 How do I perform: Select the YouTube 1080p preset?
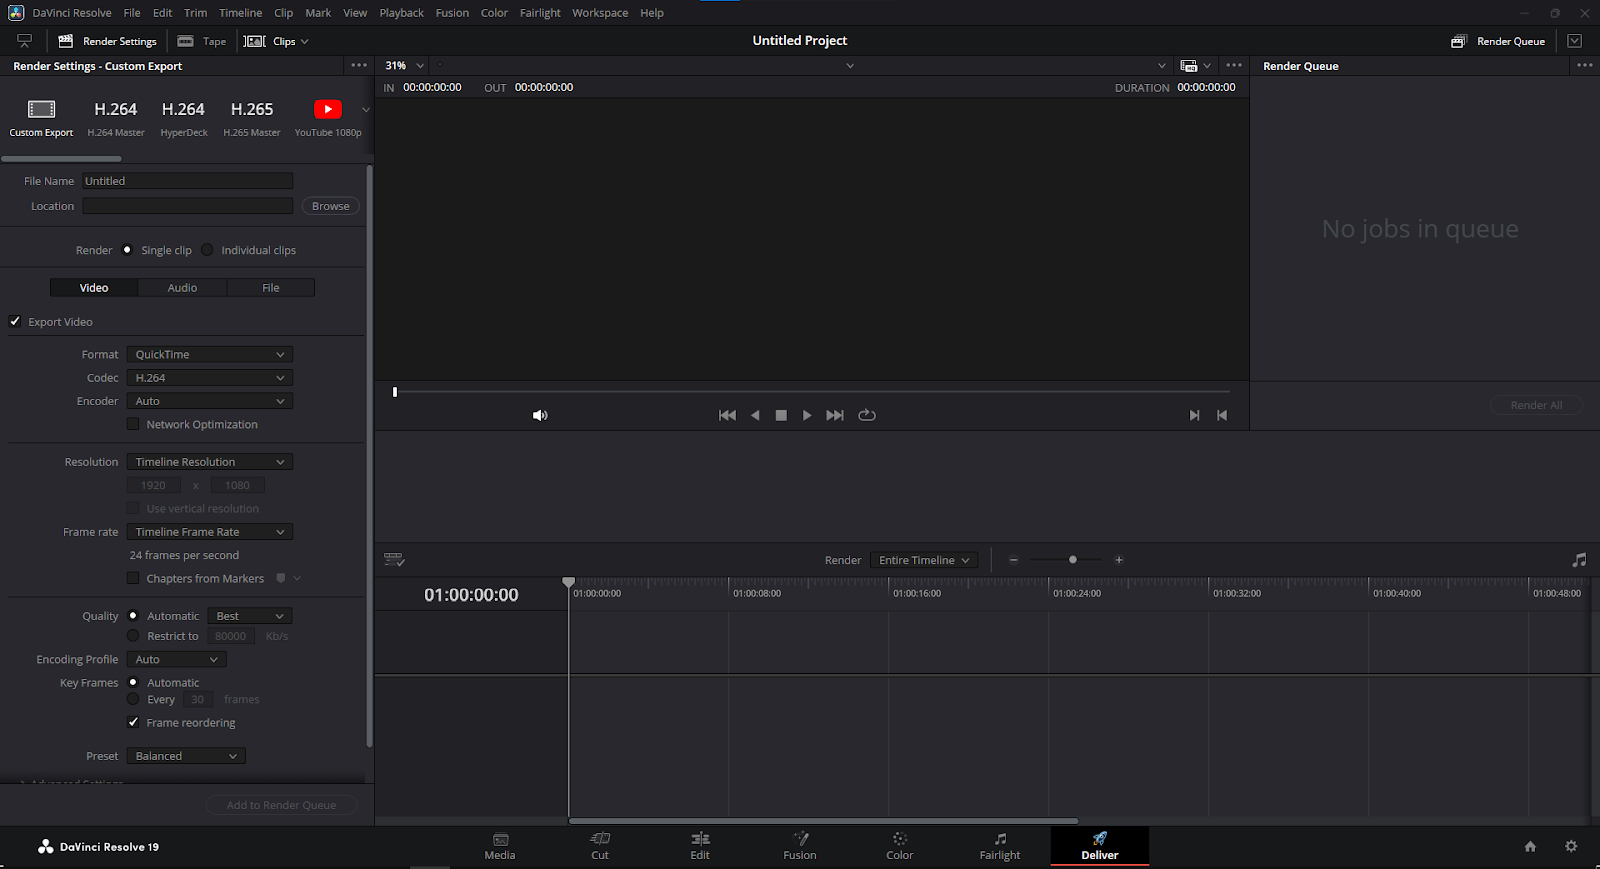click(328, 117)
